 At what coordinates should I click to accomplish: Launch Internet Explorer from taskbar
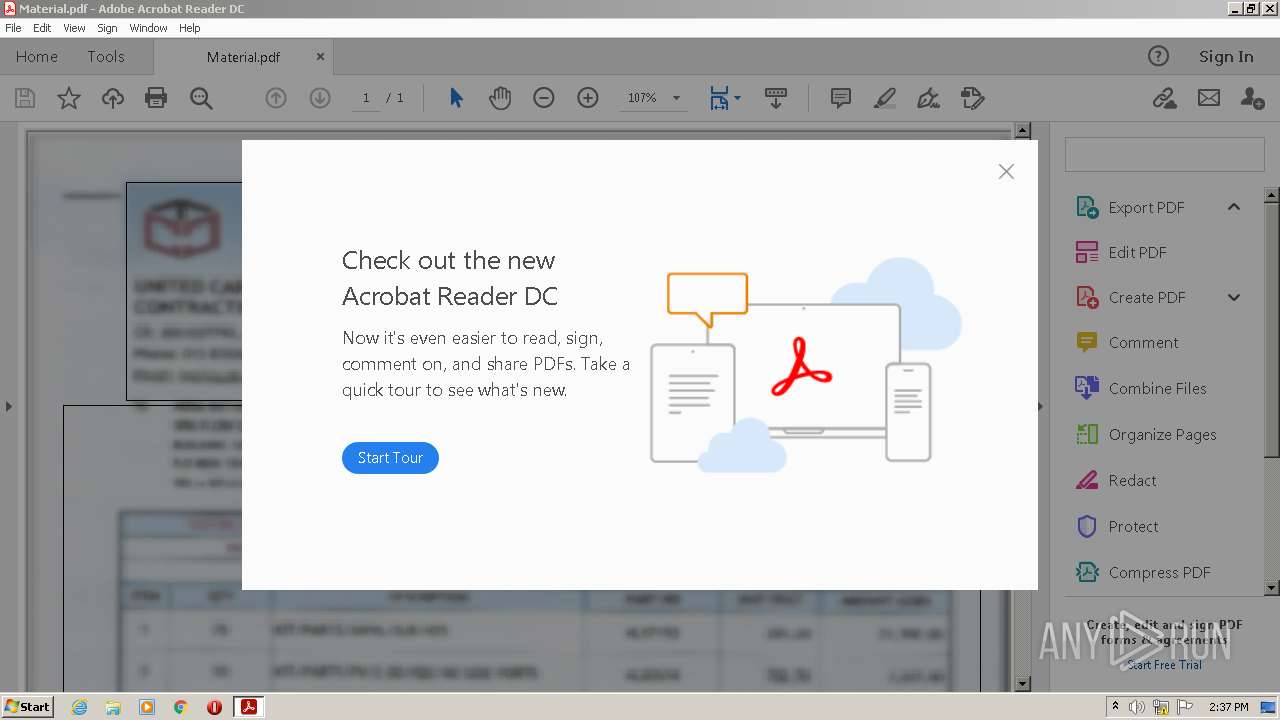coord(79,707)
